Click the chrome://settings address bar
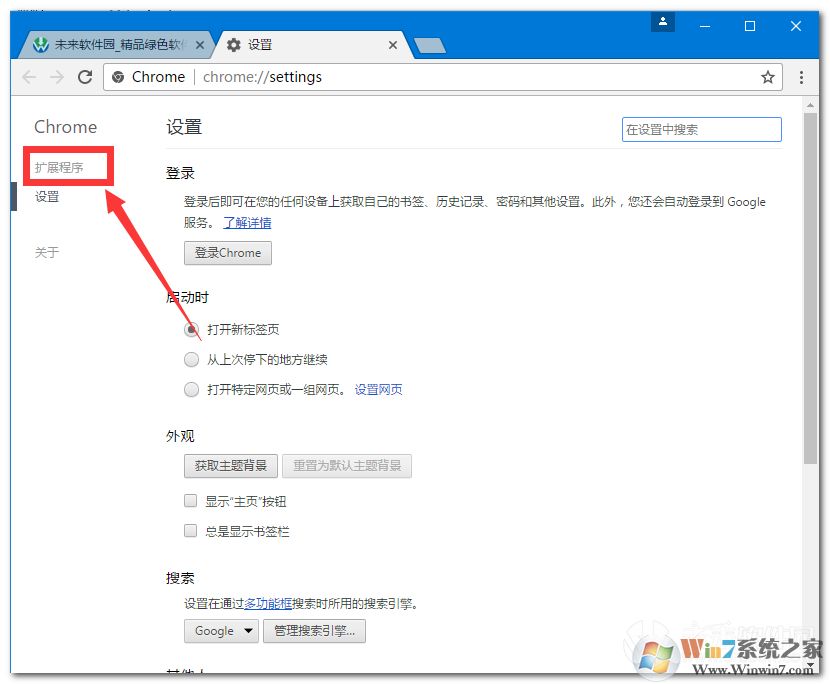Screen dimensions: 830x684 (x=443, y=77)
